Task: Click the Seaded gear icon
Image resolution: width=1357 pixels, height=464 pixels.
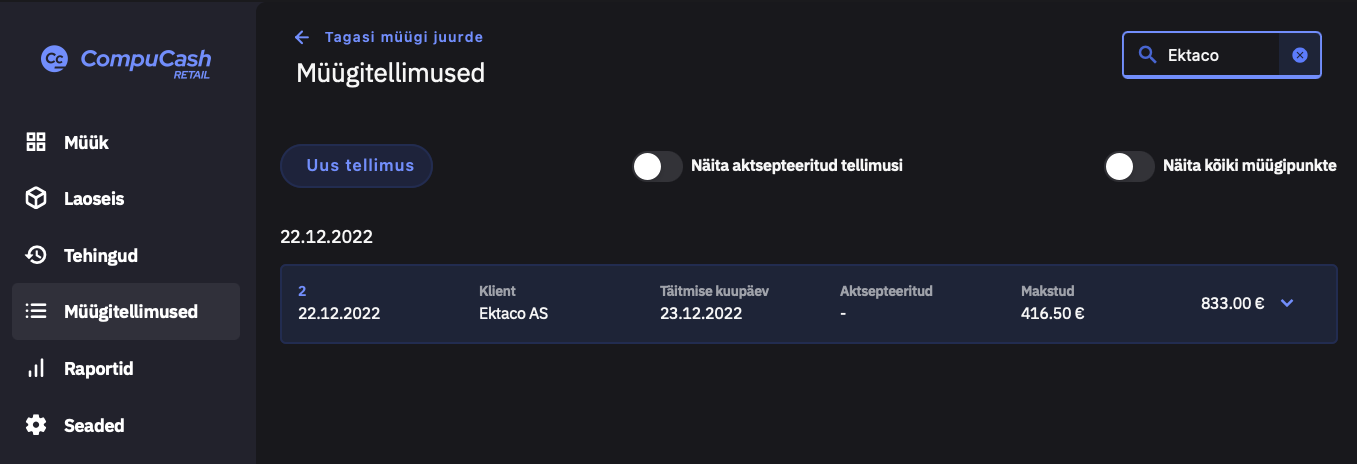Action: [x=36, y=425]
